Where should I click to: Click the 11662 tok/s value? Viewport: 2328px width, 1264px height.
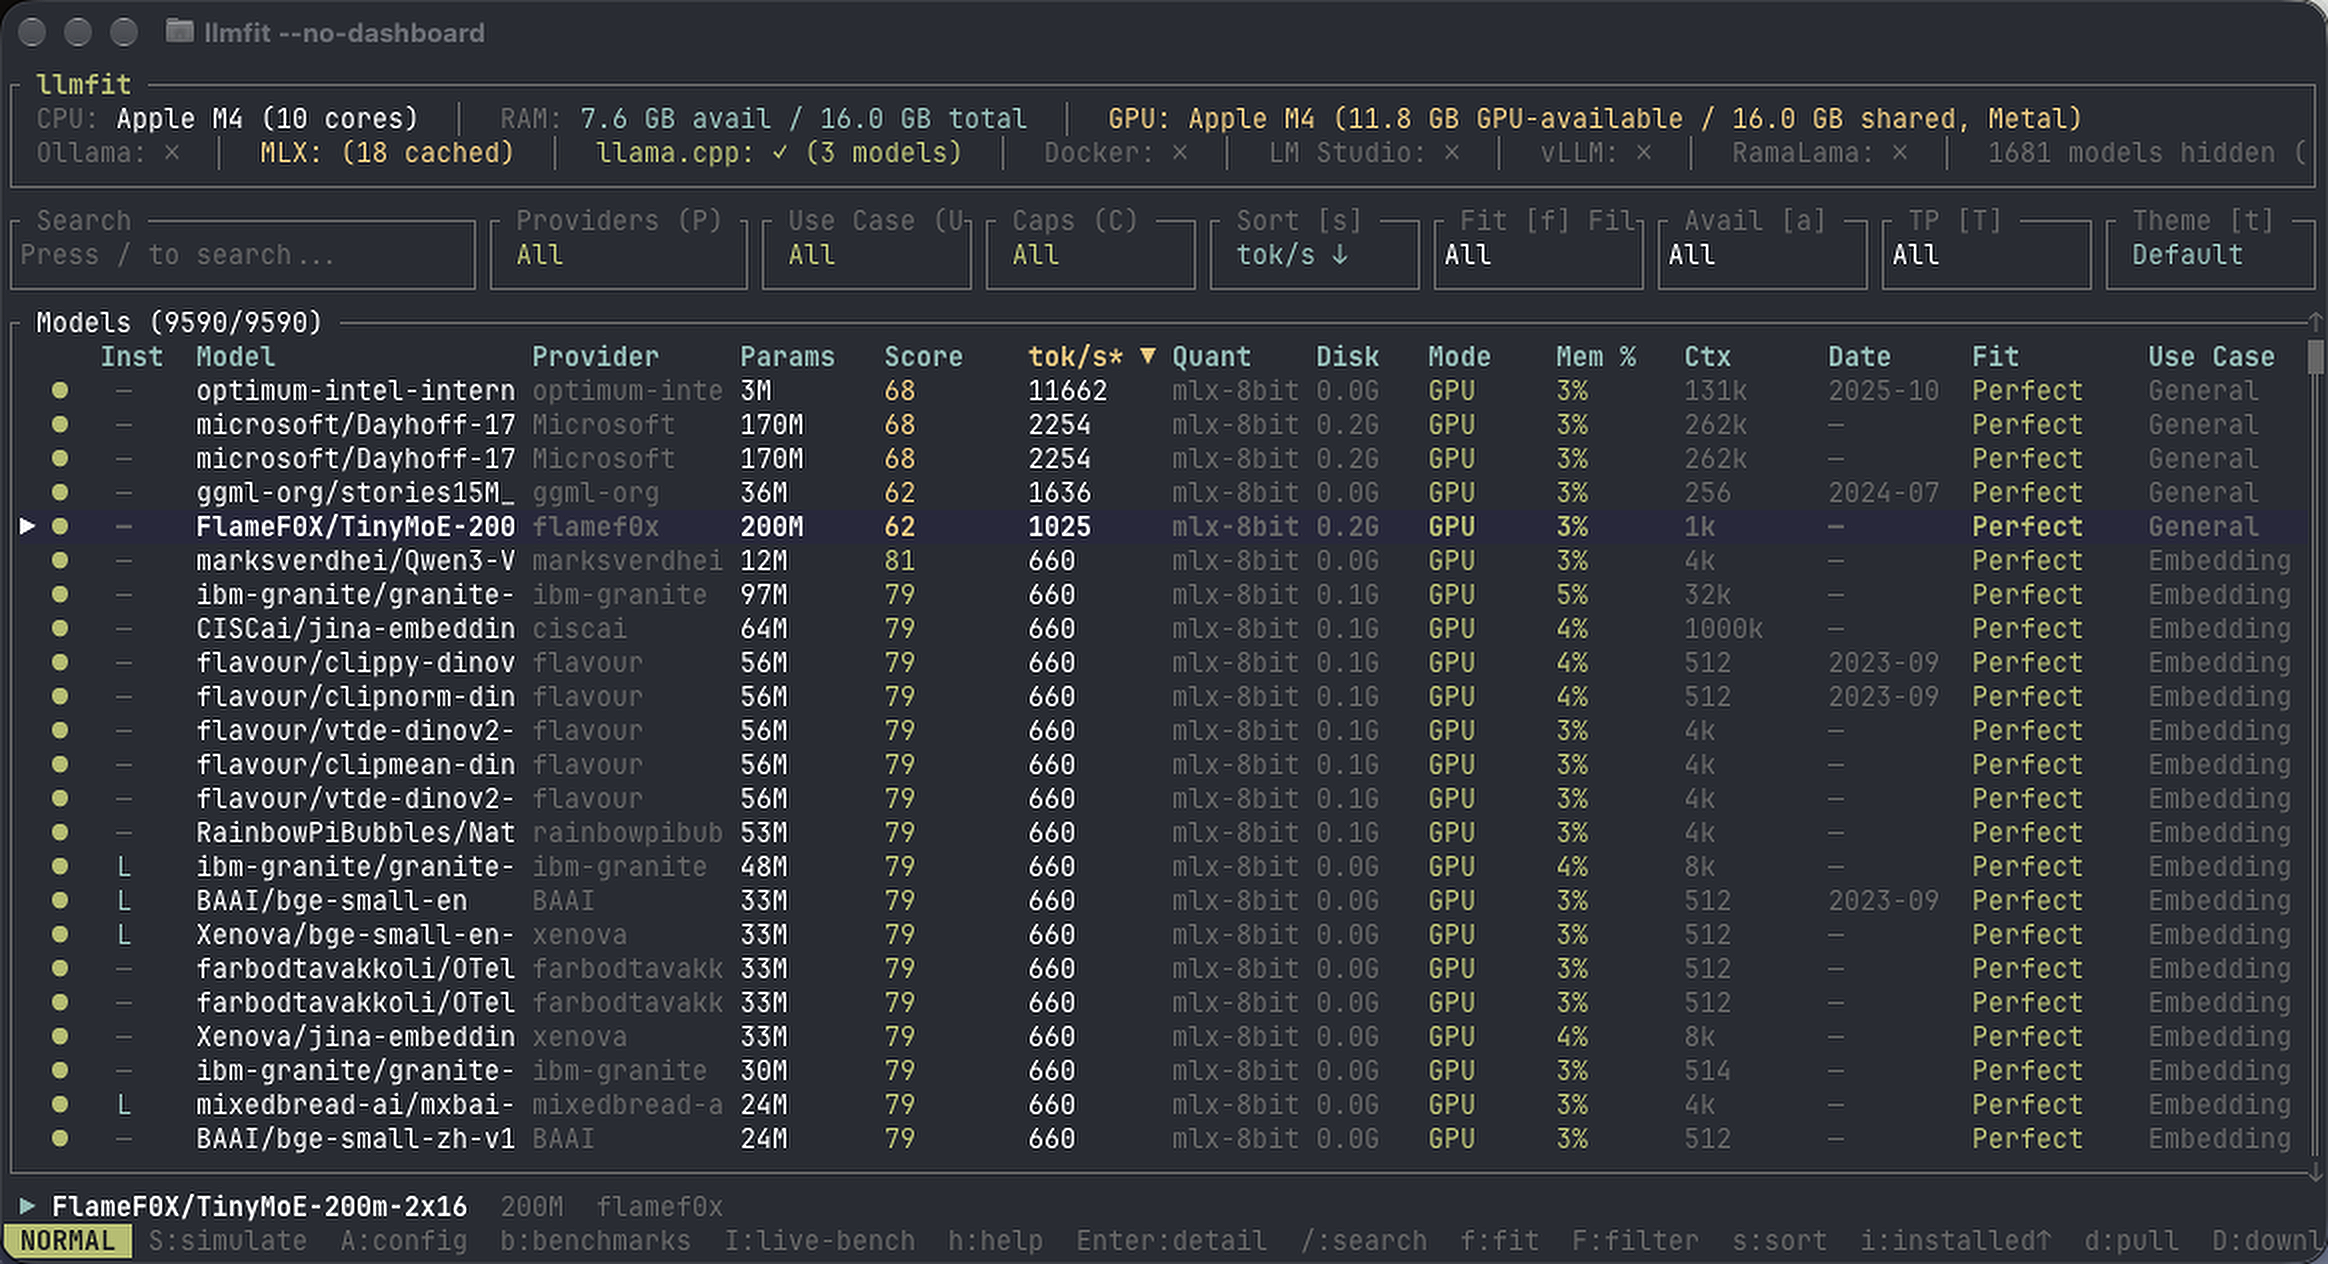click(1067, 391)
